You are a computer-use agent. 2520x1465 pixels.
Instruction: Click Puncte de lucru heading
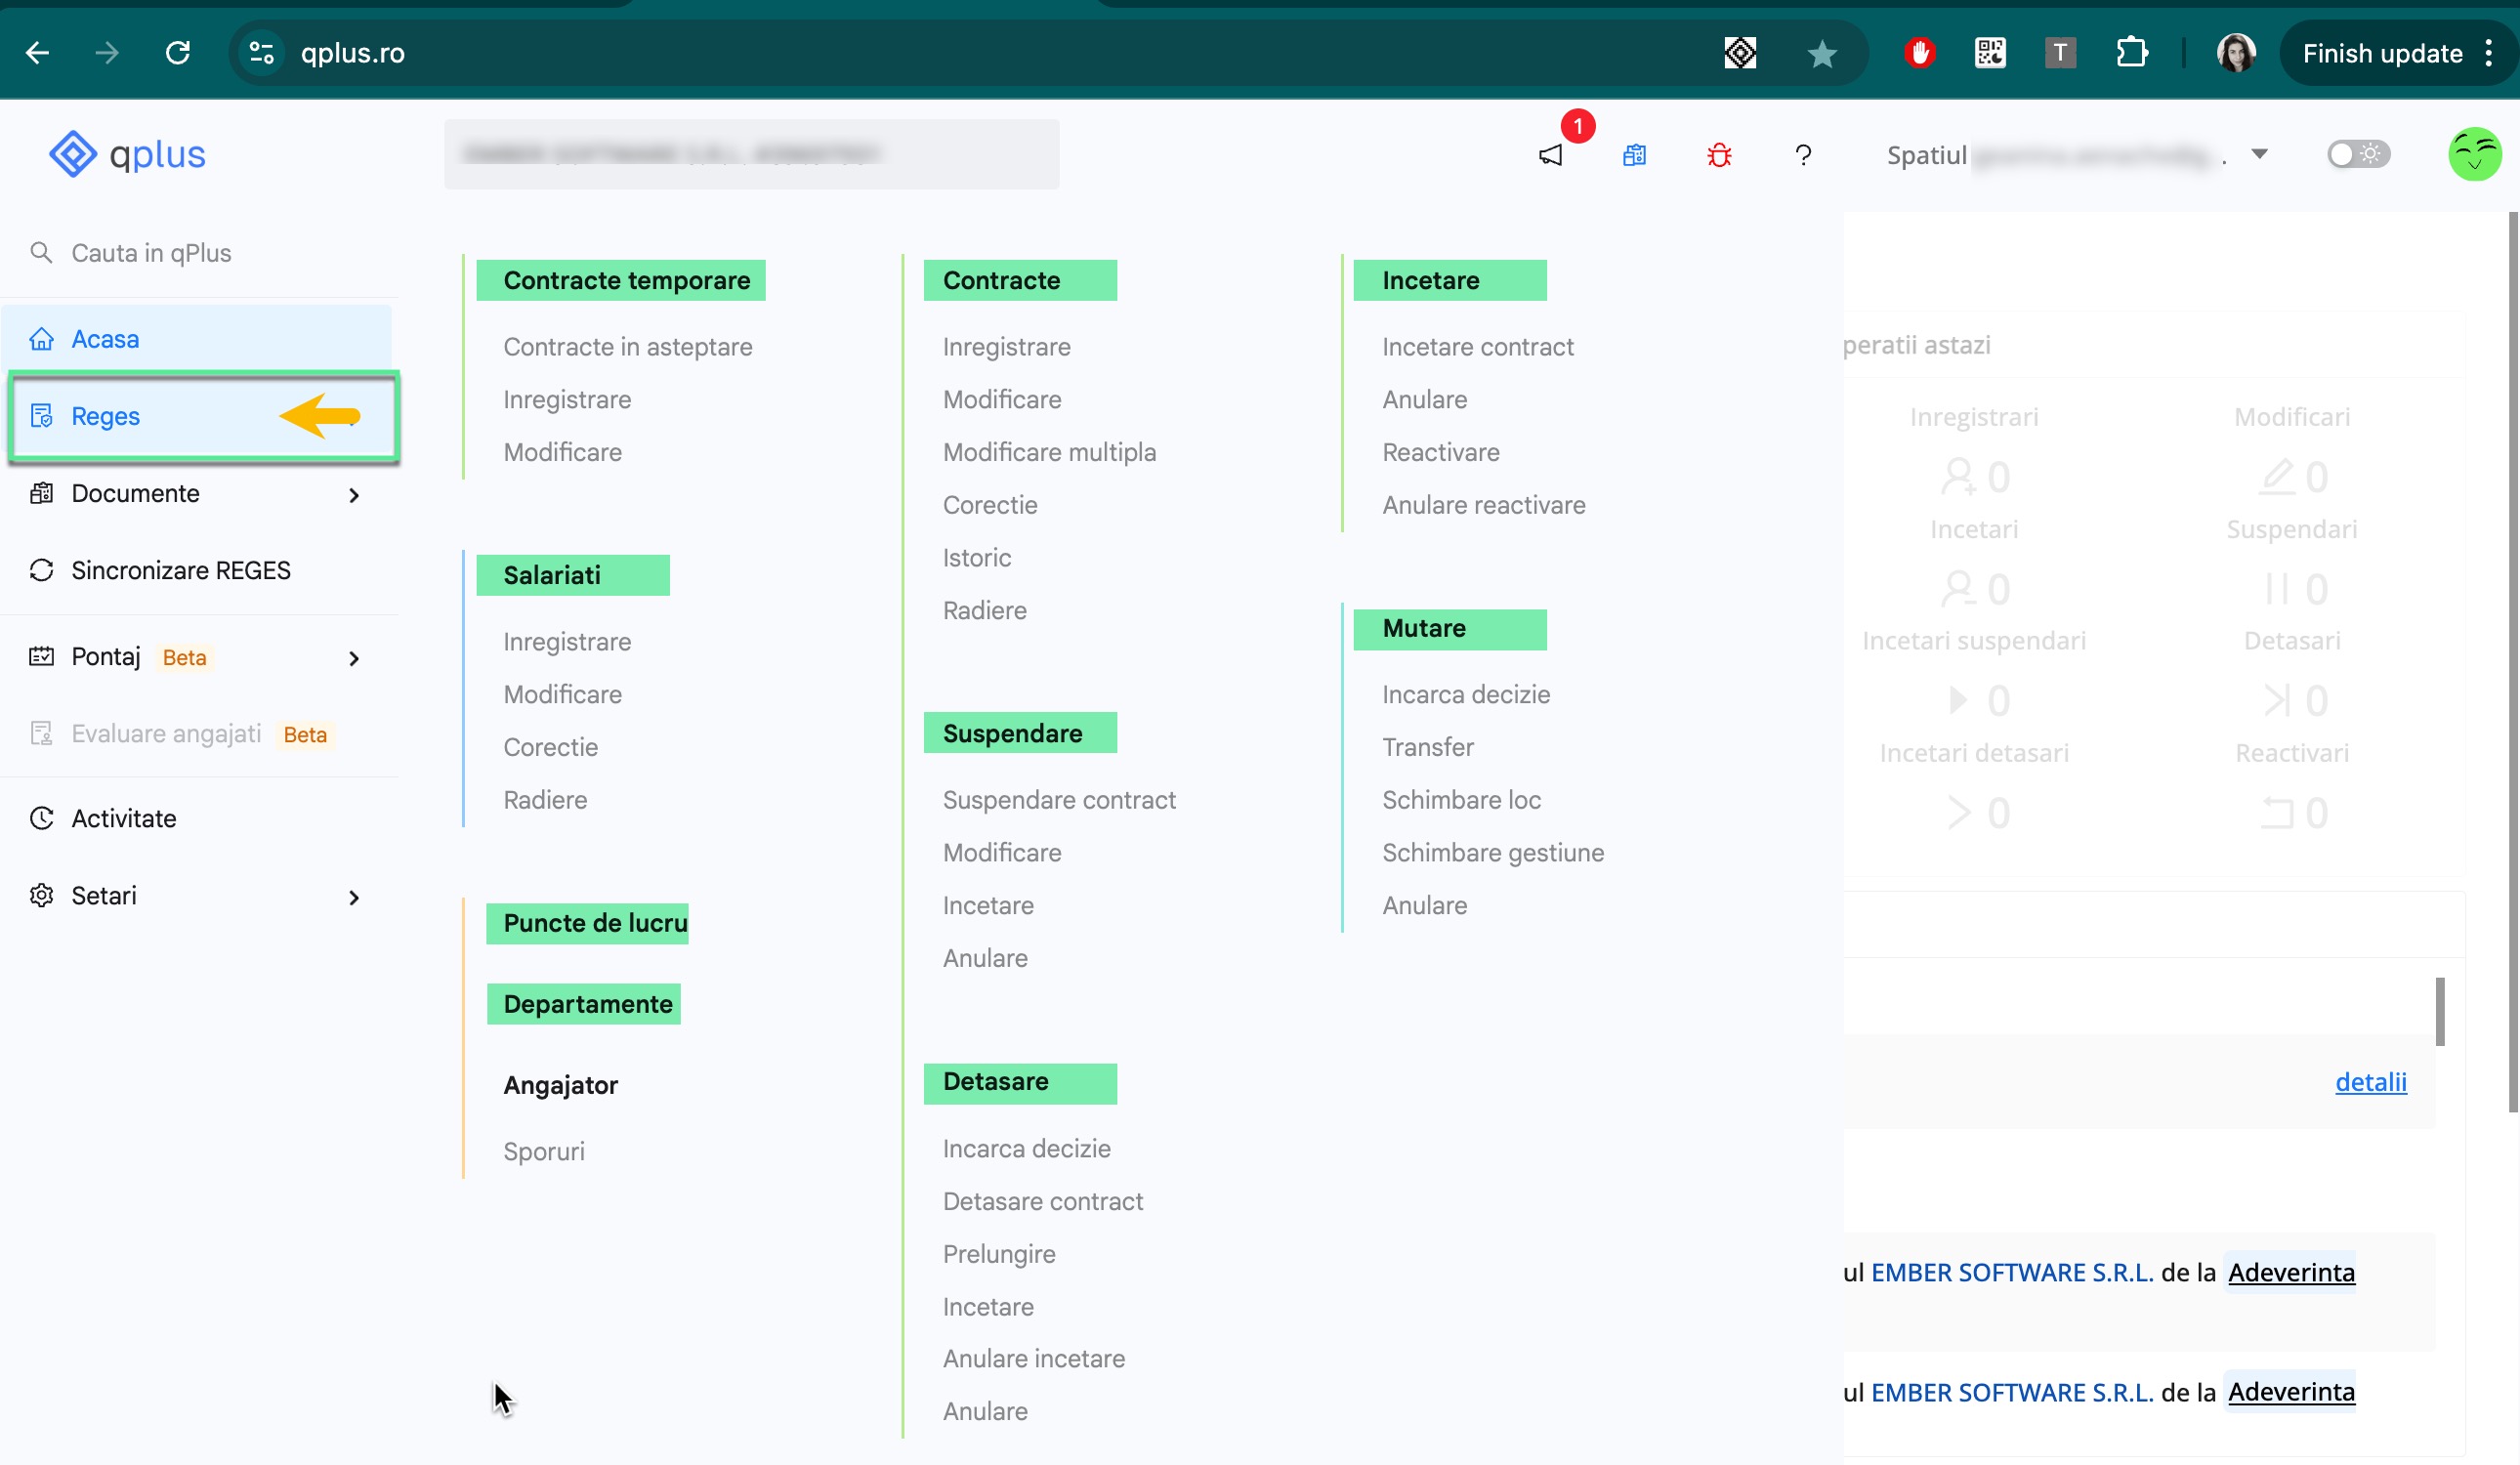[x=595, y=922]
